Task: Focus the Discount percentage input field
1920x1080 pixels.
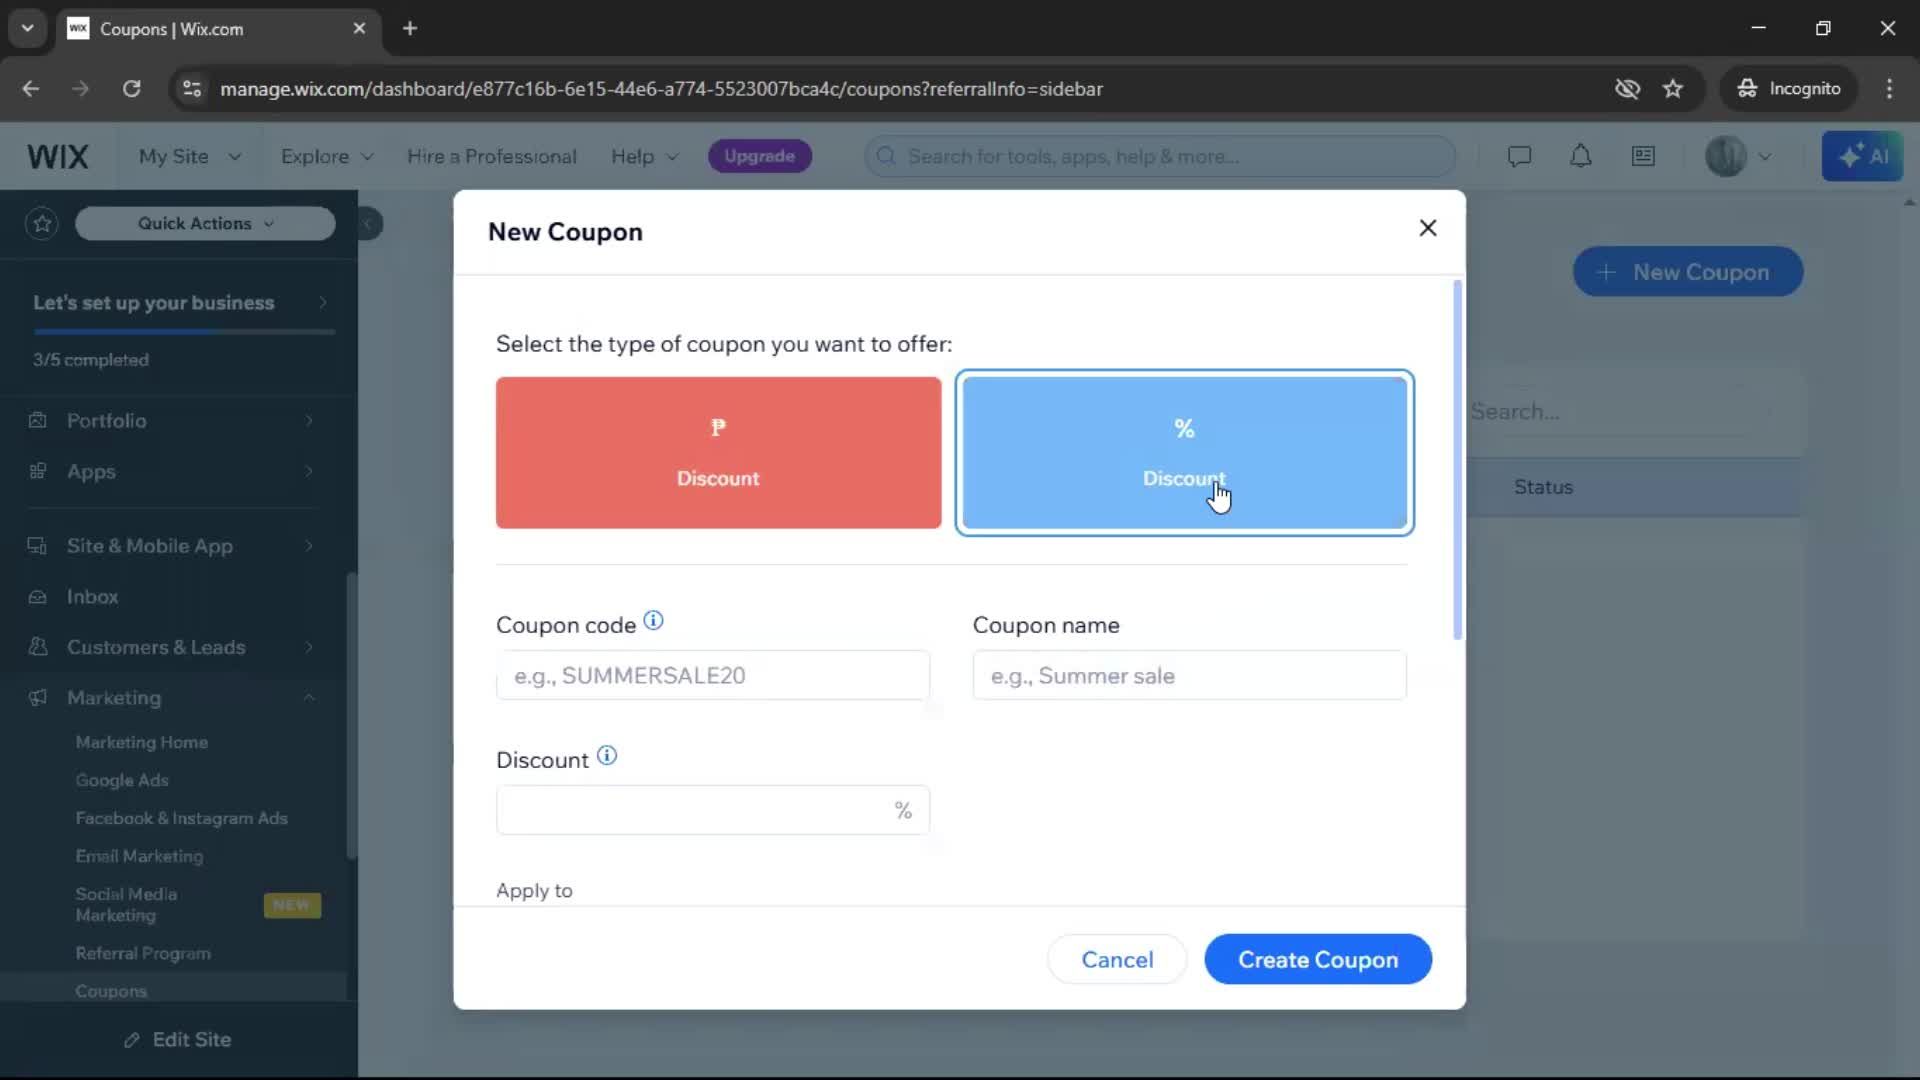Action: [x=713, y=810]
